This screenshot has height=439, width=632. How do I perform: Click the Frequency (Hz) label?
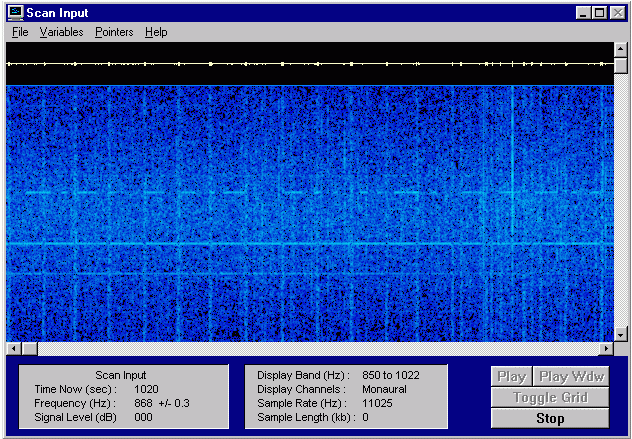[x=75, y=403]
